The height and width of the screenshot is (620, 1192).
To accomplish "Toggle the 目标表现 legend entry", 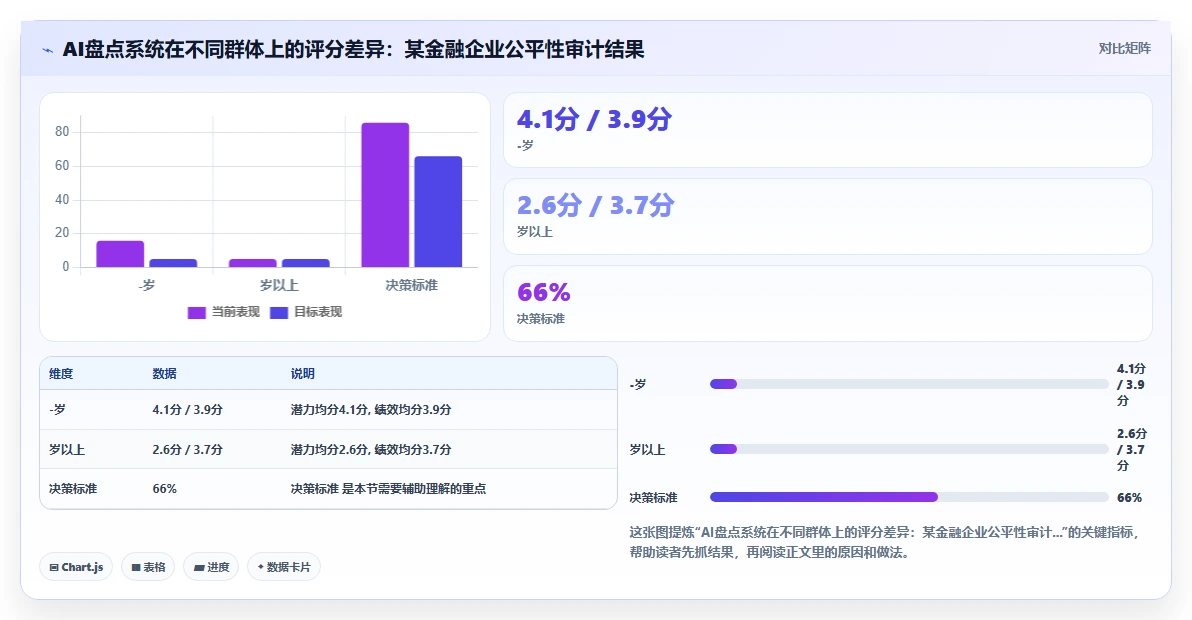I will tap(306, 312).
